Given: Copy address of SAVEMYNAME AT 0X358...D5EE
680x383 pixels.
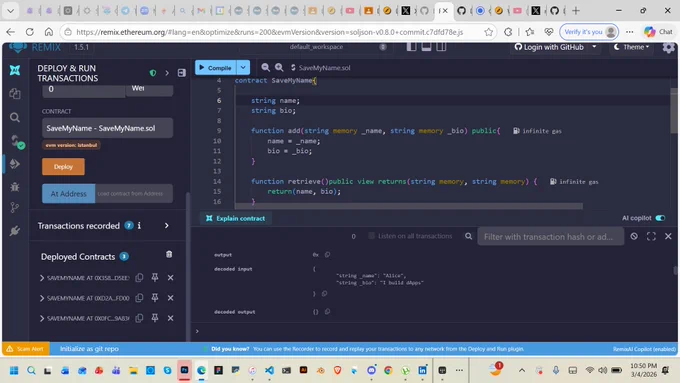Looking at the screenshot, I should [x=139, y=278].
